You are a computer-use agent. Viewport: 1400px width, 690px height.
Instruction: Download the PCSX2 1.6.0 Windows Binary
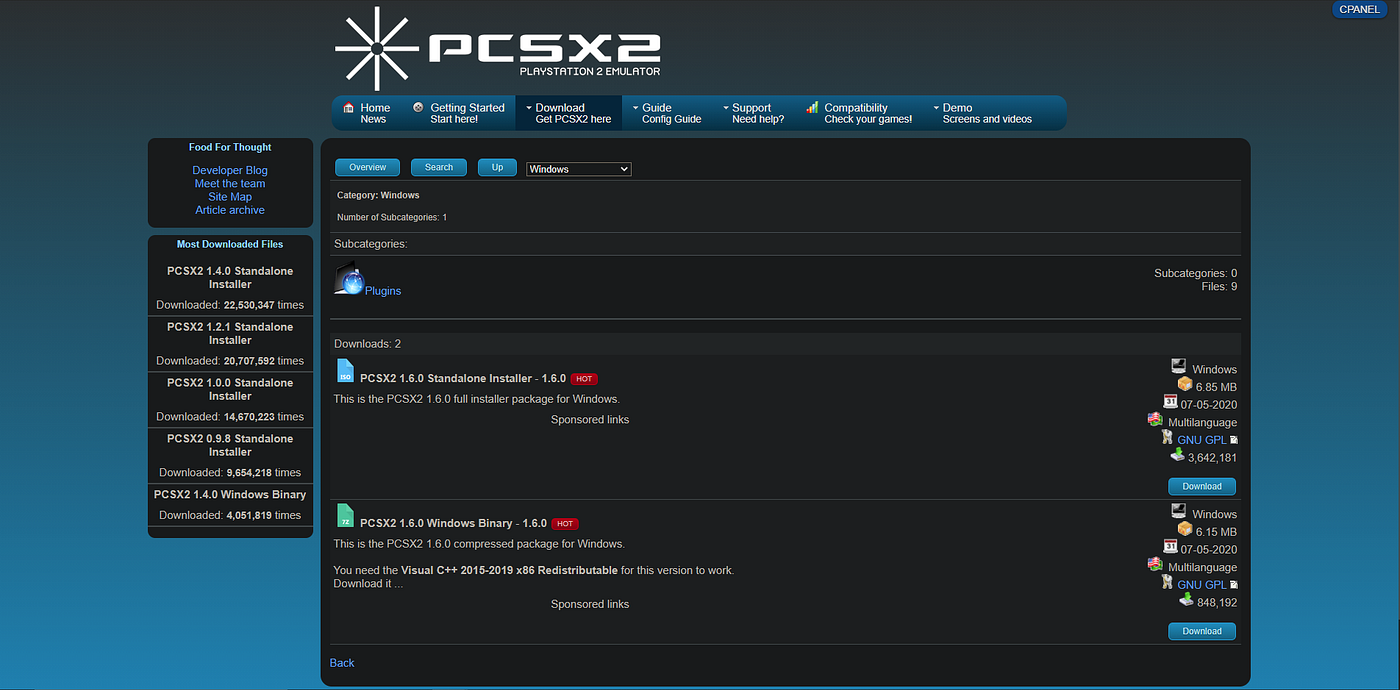pos(1202,631)
